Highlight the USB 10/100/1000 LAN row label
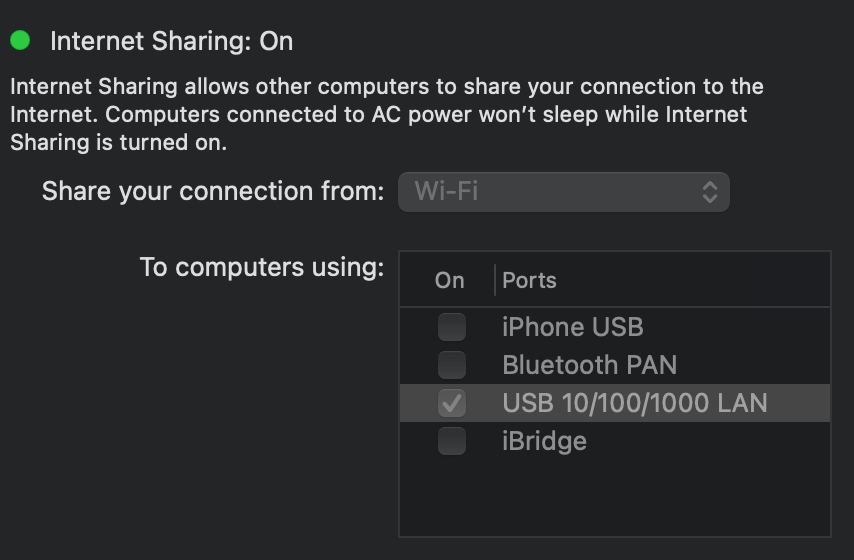Image resolution: width=854 pixels, height=560 pixels. pos(634,403)
